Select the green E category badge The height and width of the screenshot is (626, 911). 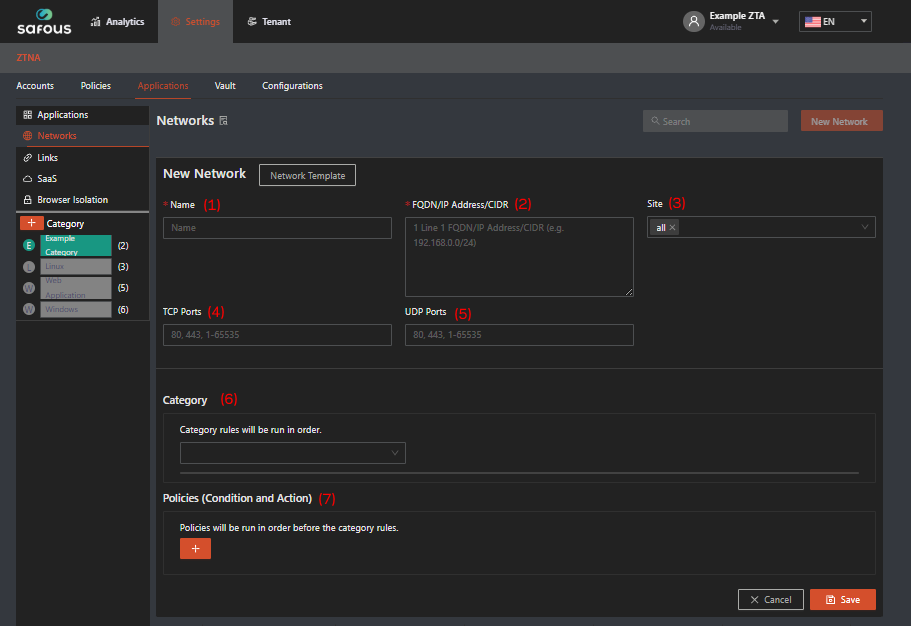[29, 245]
